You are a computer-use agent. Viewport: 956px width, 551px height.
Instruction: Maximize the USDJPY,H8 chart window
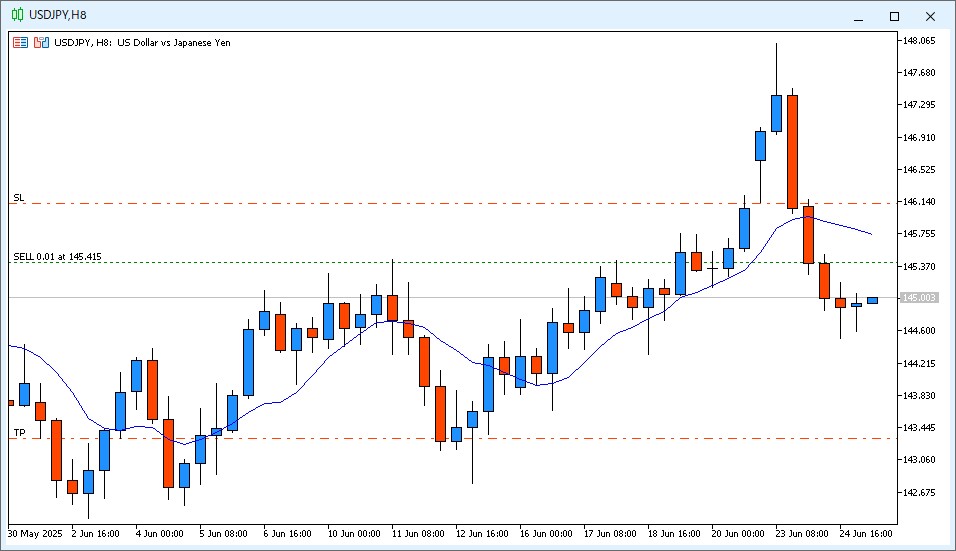(894, 16)
